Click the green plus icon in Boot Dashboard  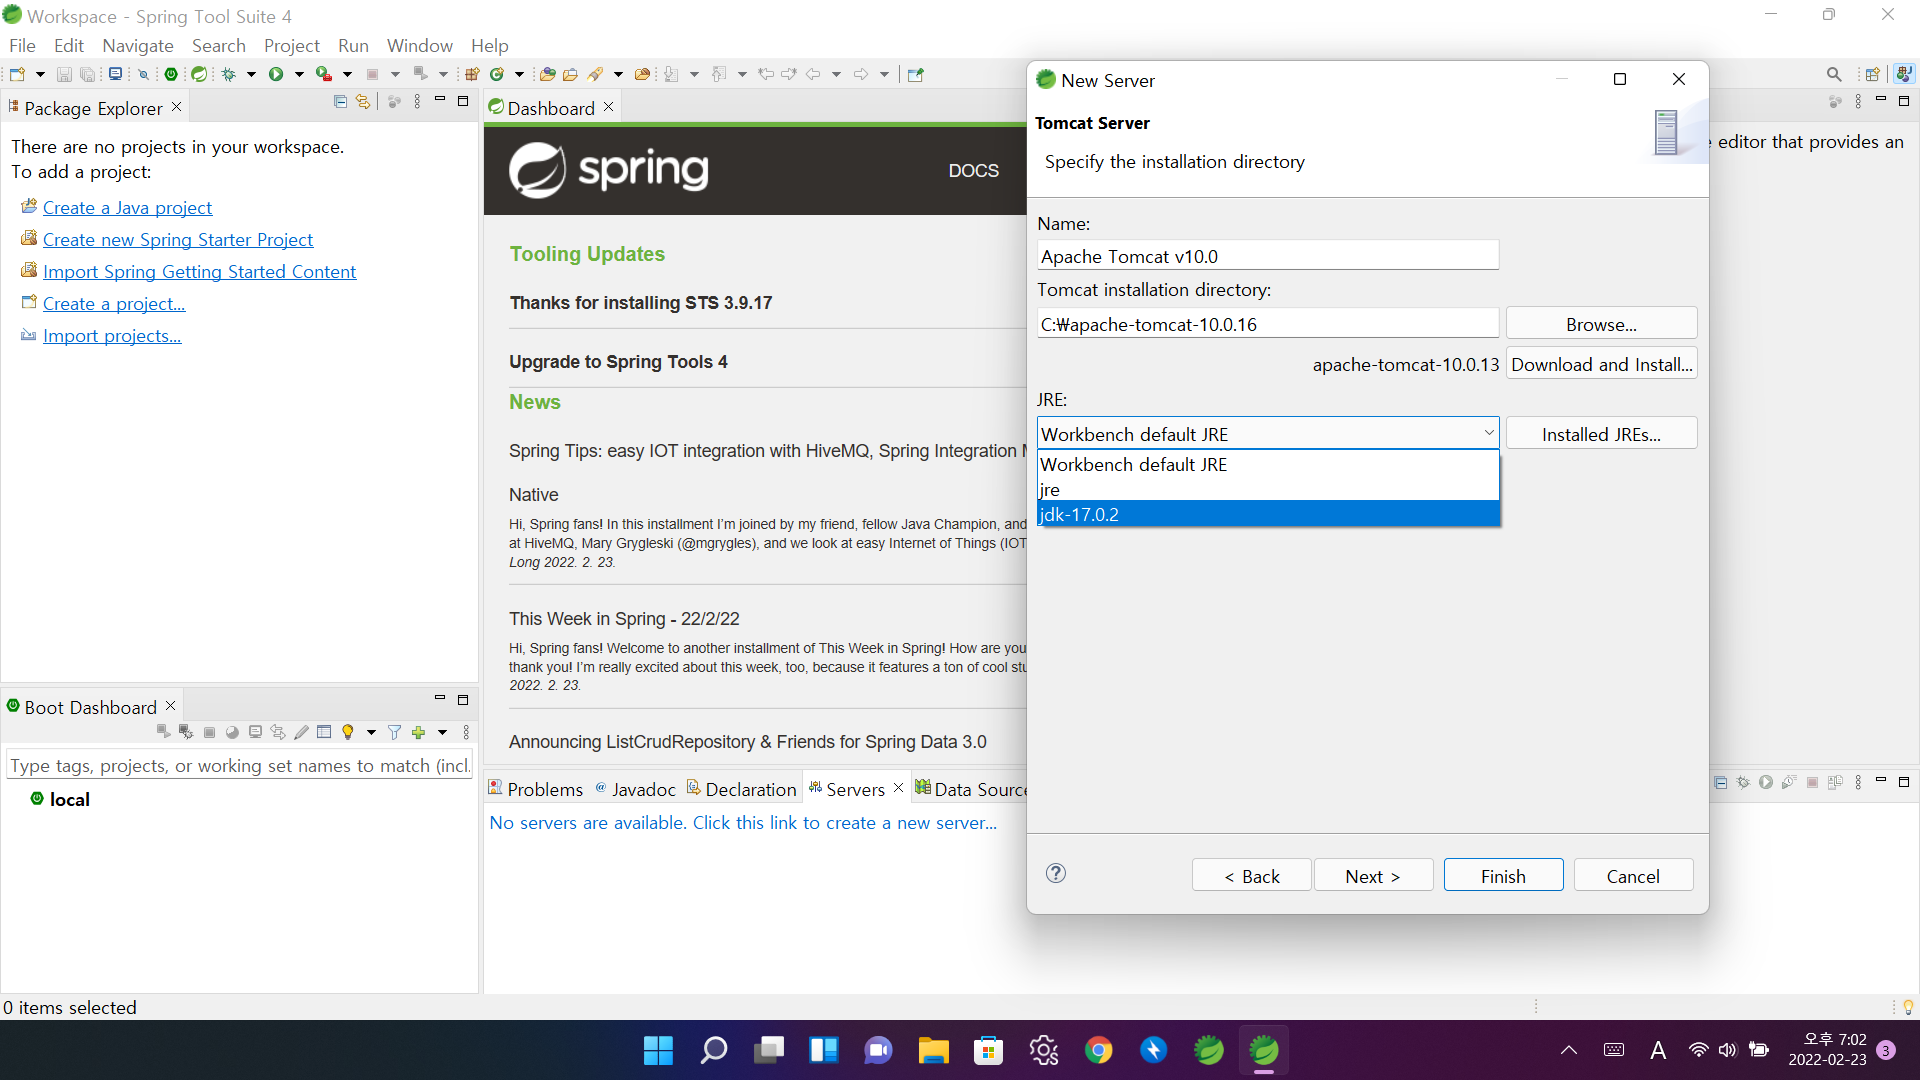pos(418,733)
